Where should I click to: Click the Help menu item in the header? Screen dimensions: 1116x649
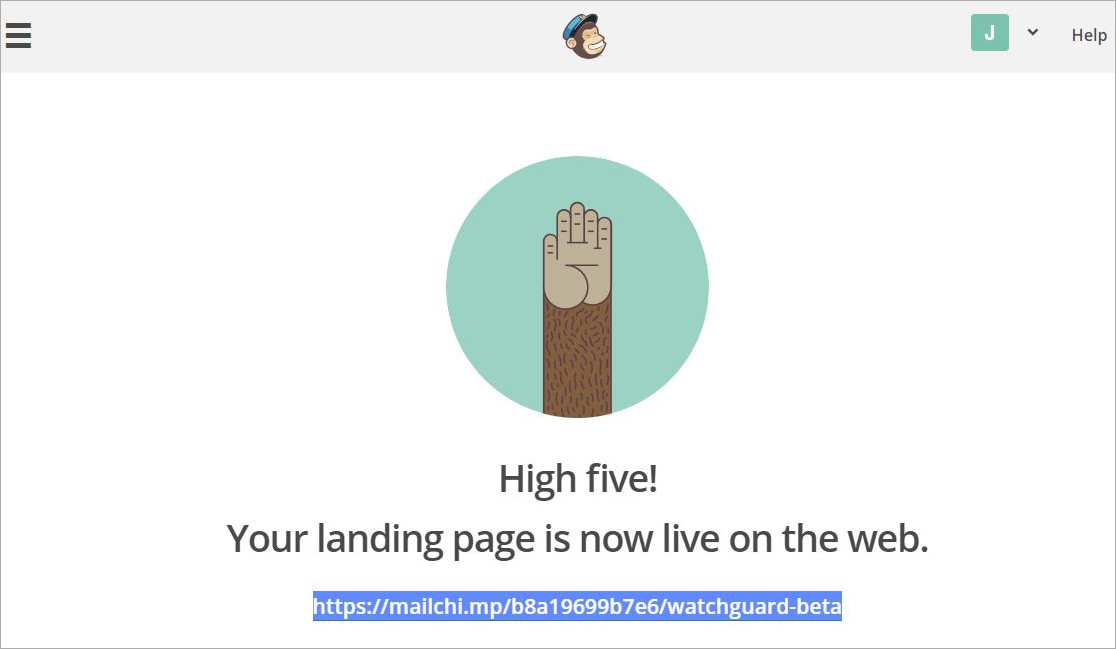click(x=1089, y=35)
